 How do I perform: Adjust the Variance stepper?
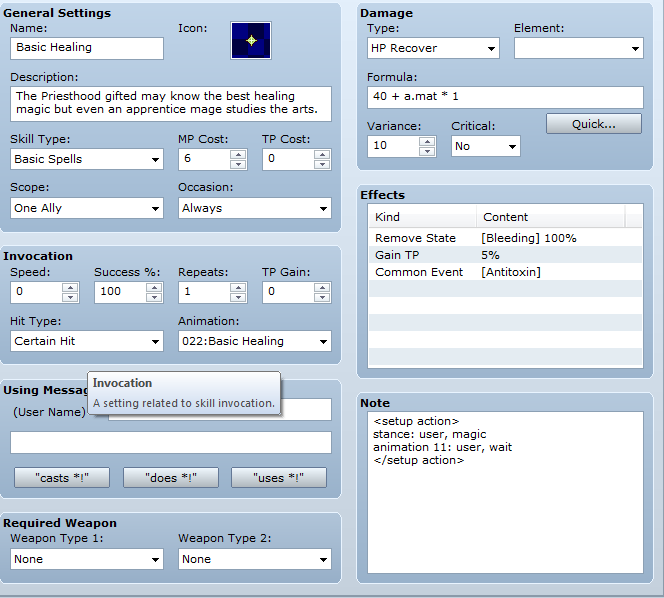coord(427,146)
